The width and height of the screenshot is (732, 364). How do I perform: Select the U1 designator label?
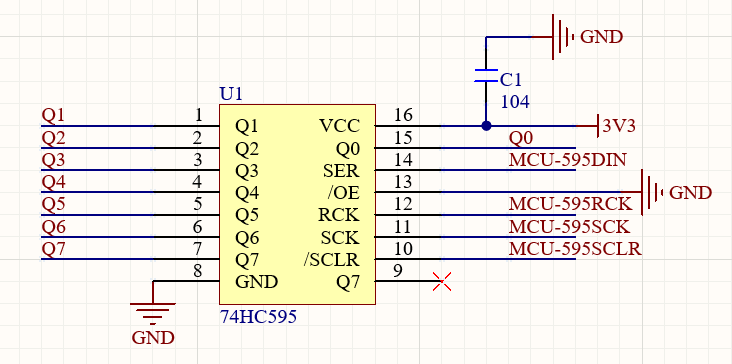tap(231, 94)
